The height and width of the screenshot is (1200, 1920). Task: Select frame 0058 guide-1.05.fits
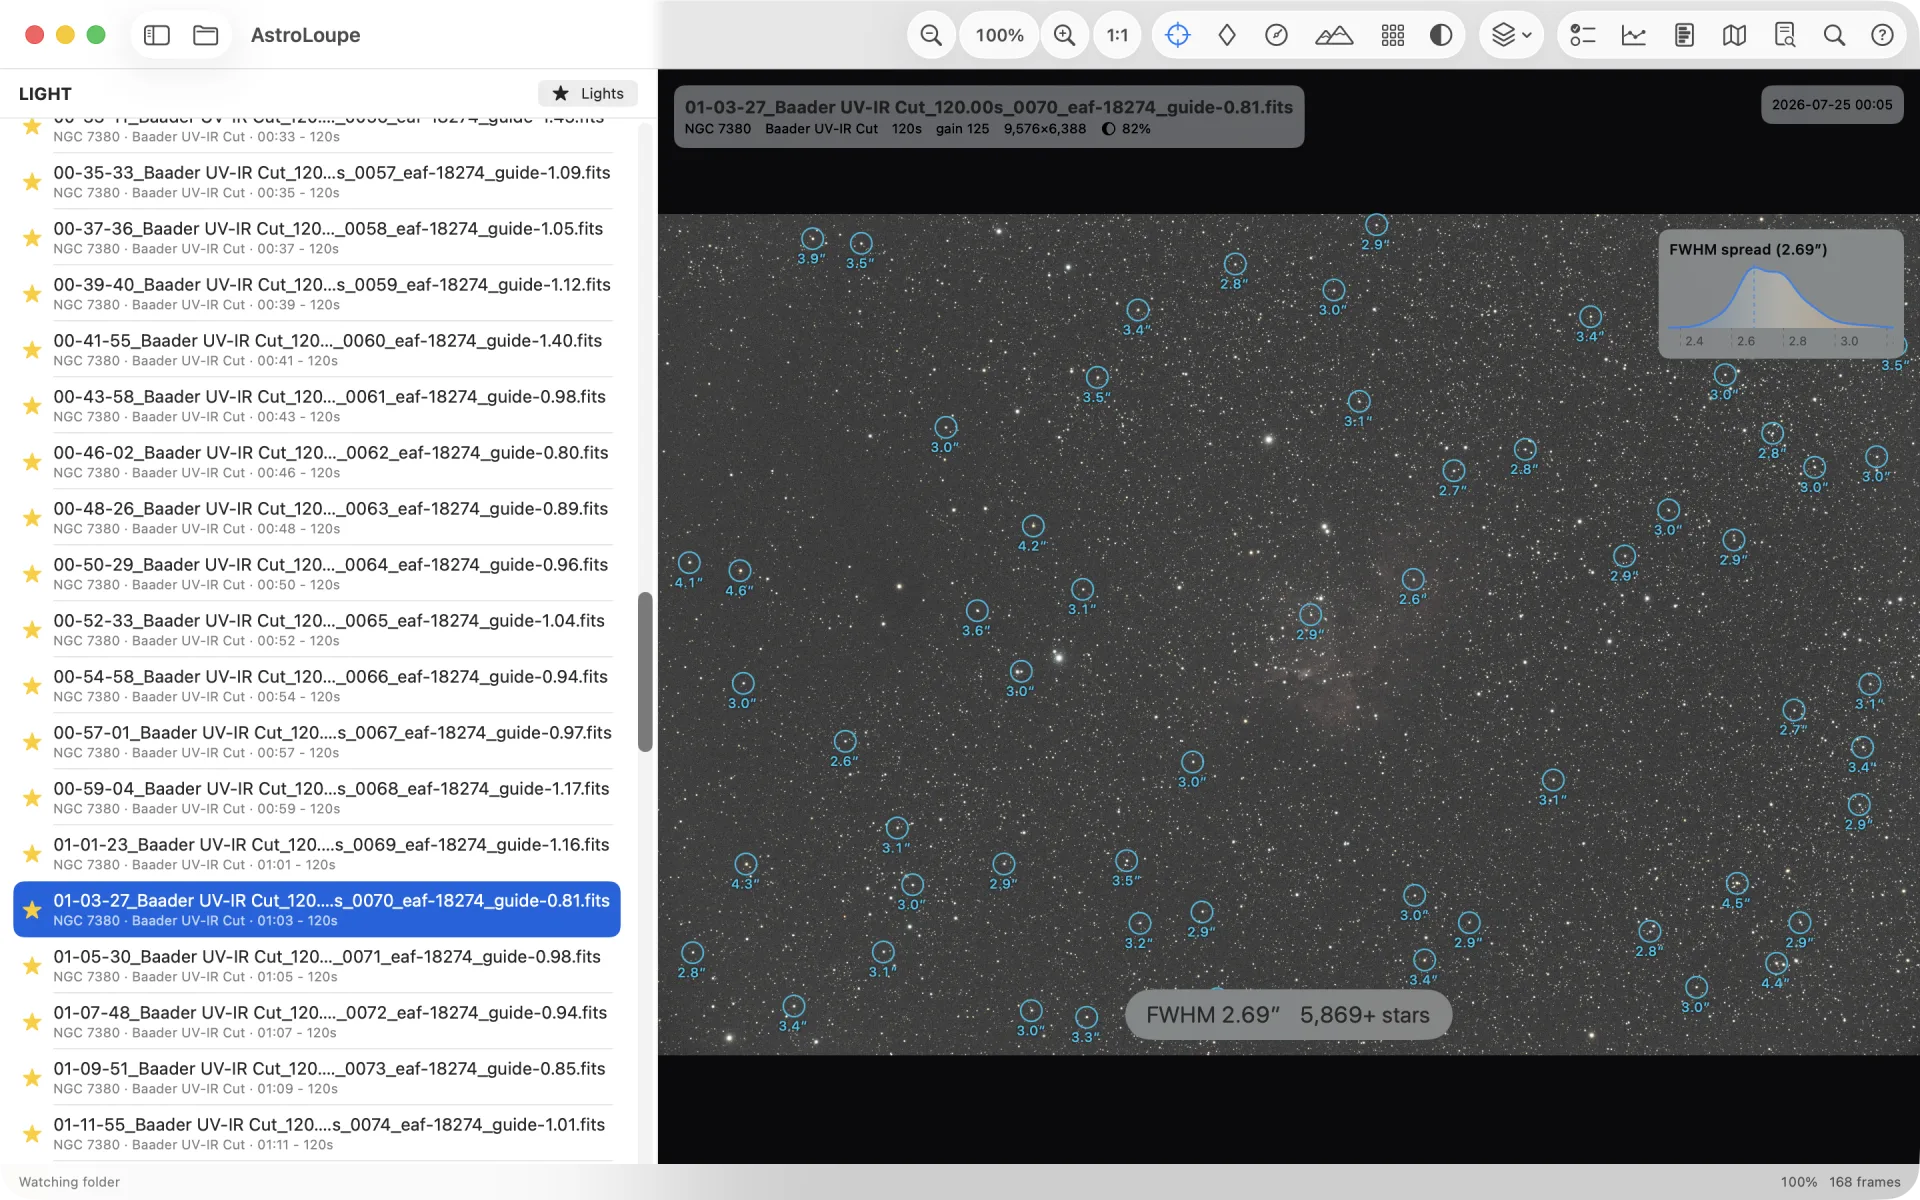316,237
